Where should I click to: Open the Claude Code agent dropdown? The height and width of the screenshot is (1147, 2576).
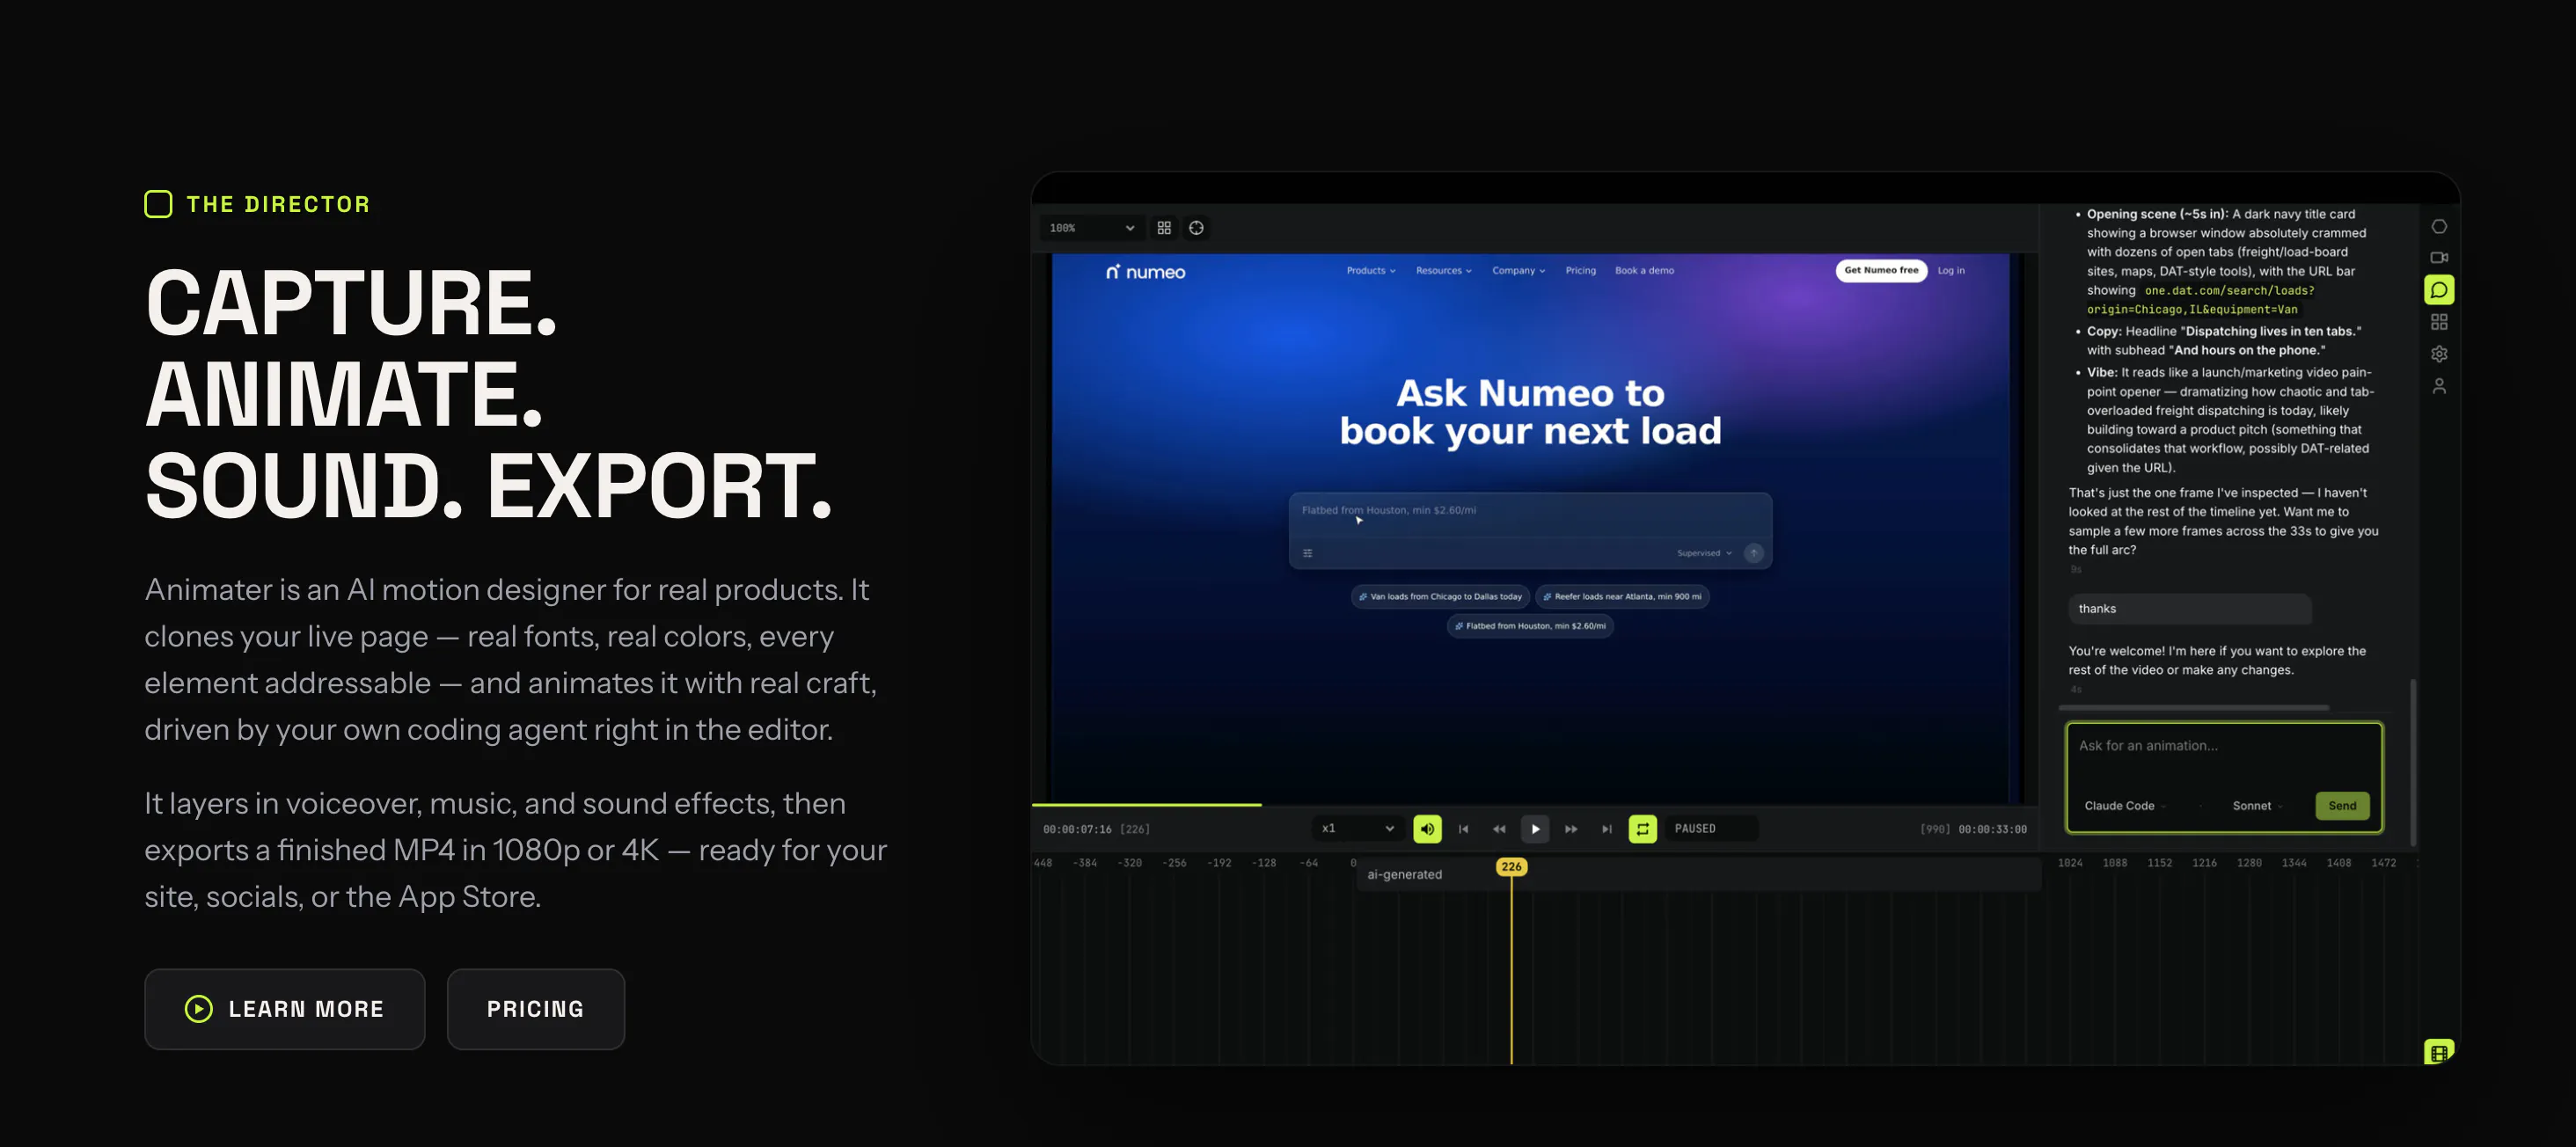pyautogui.click(x=2125, y=806)
